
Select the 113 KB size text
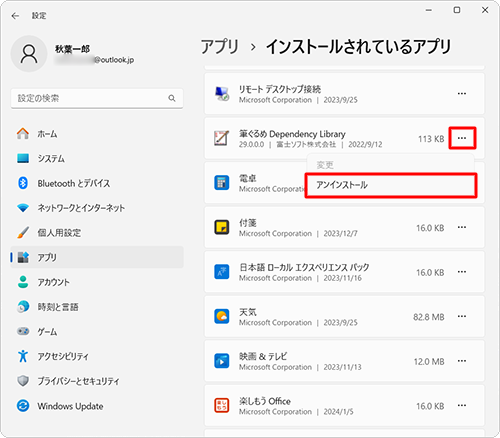pos(431,139)
